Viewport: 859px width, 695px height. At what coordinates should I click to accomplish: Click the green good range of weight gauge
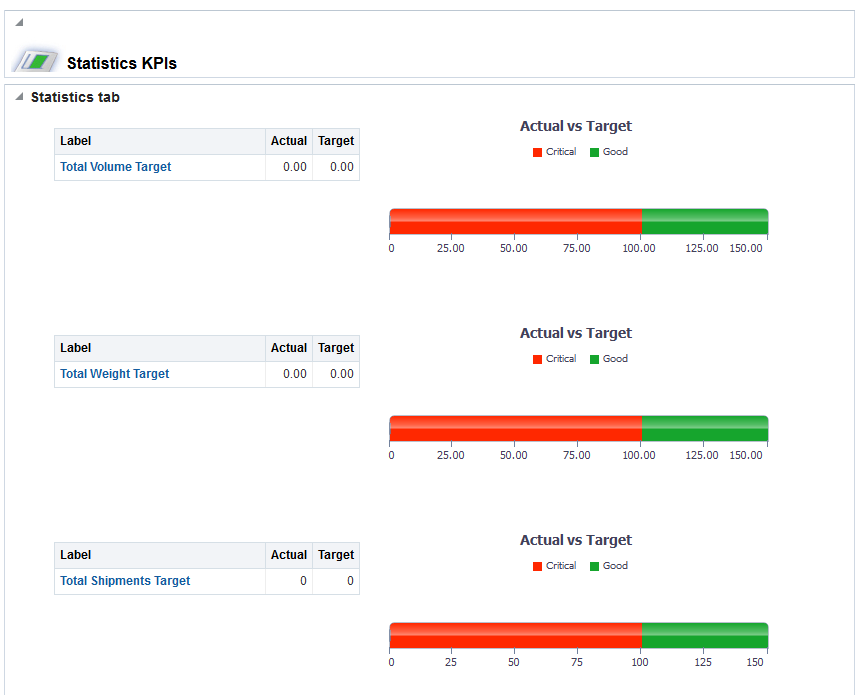tap(704, 428)
